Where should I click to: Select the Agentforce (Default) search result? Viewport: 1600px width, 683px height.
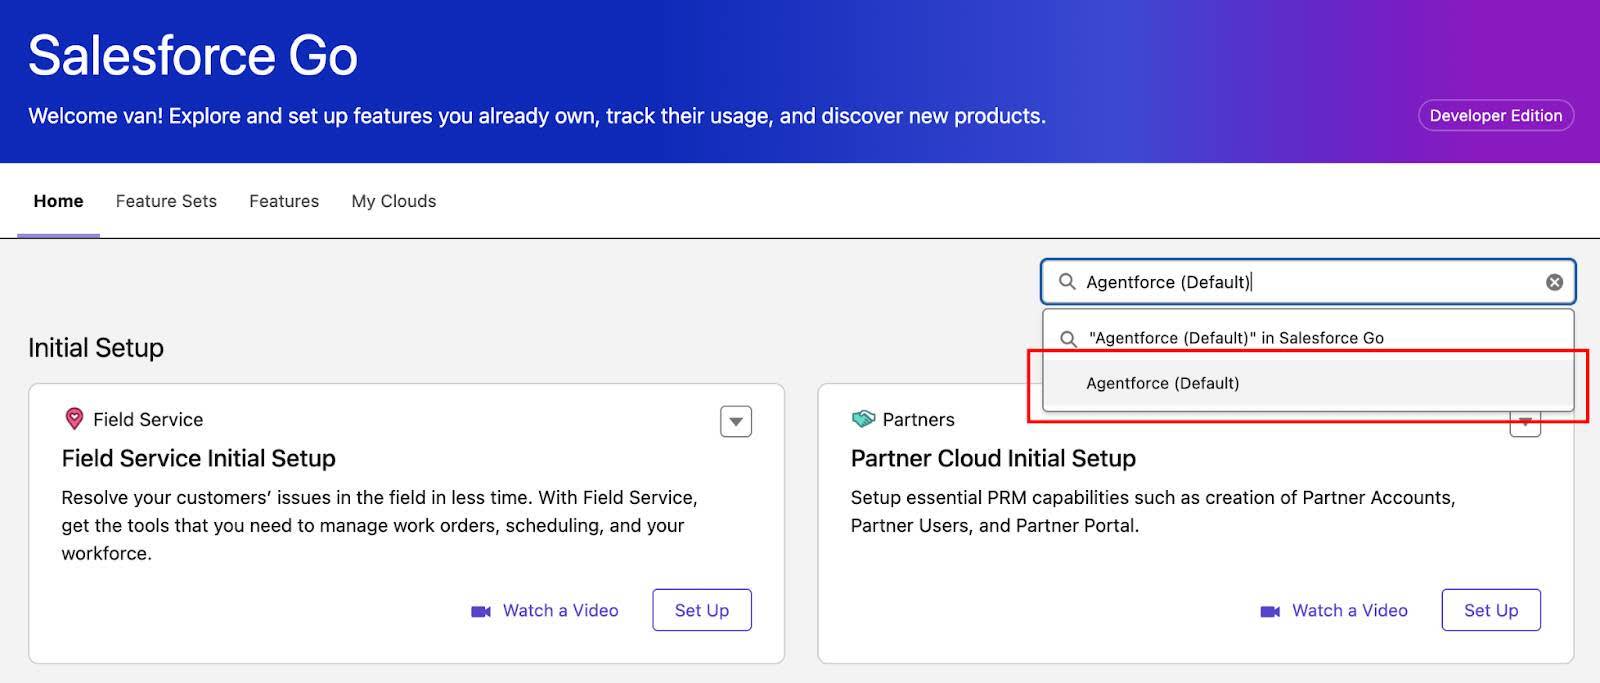coord(1308,383)
